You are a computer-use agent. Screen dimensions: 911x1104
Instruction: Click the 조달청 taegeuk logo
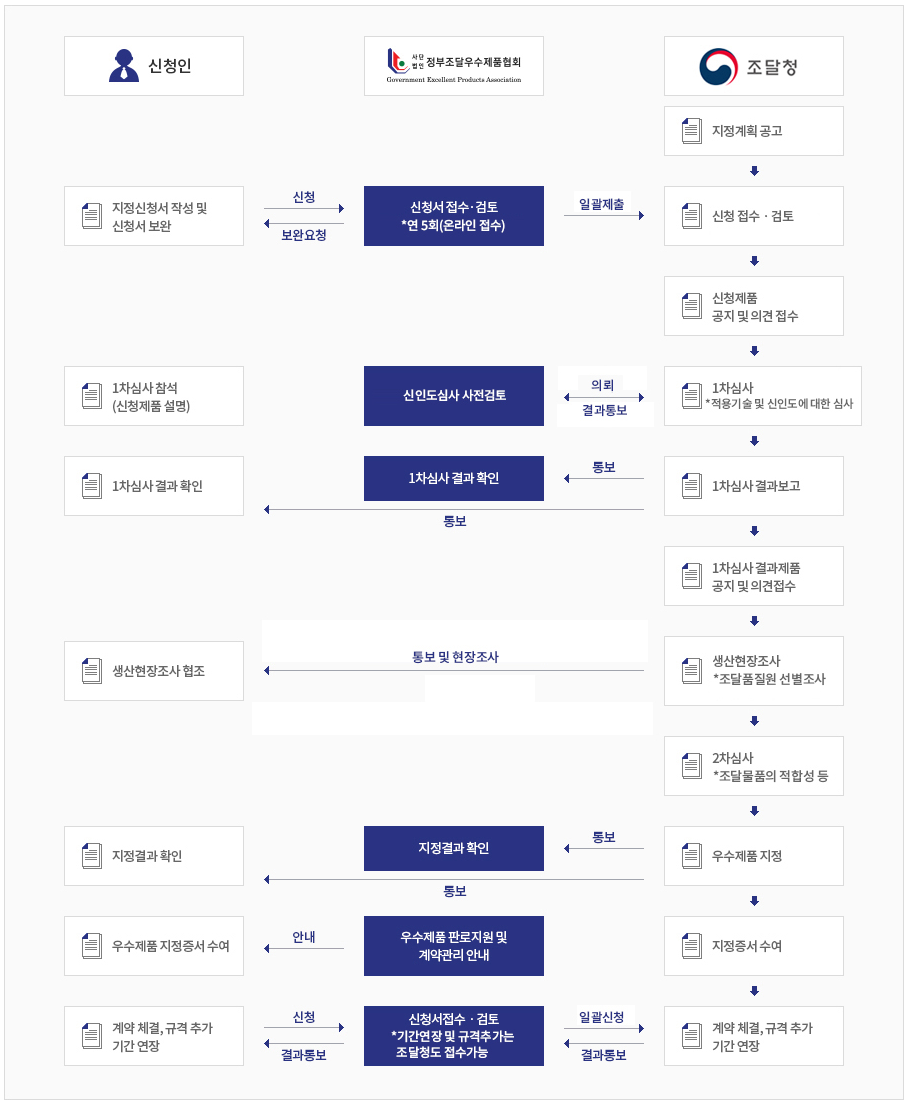[718, 66]
